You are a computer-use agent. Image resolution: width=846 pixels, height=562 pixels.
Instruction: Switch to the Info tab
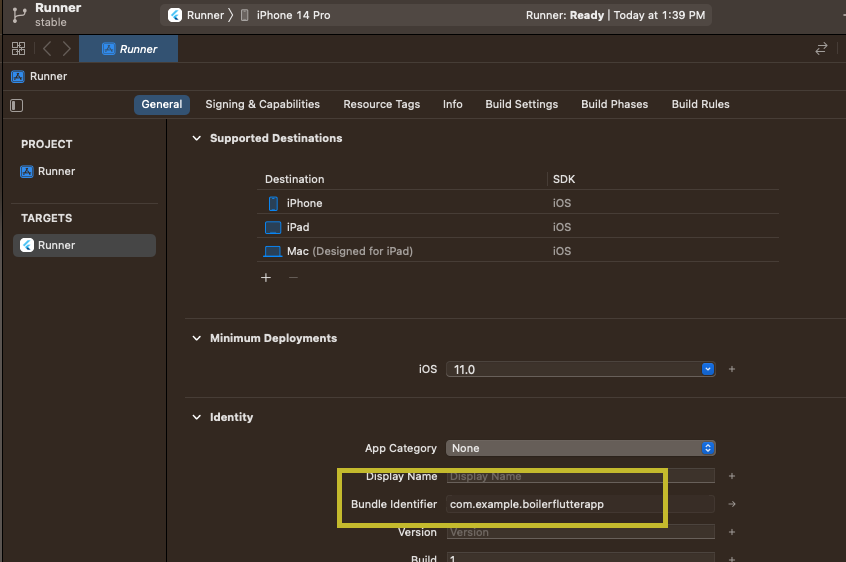pyautogui.click(x=453, y=104)
